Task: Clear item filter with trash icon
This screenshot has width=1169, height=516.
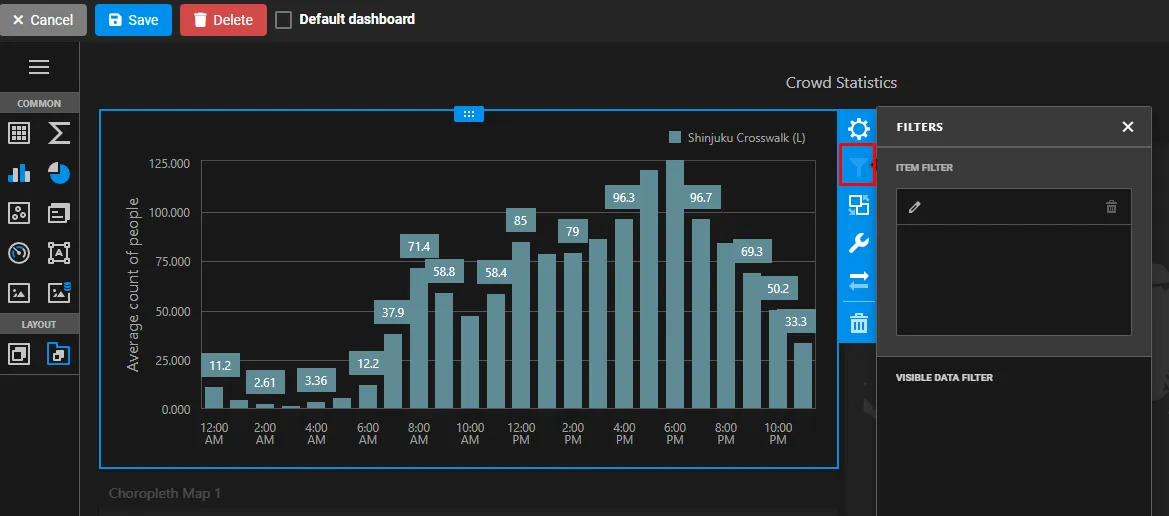Action: pyautogui.click(x=1112, y=207)
